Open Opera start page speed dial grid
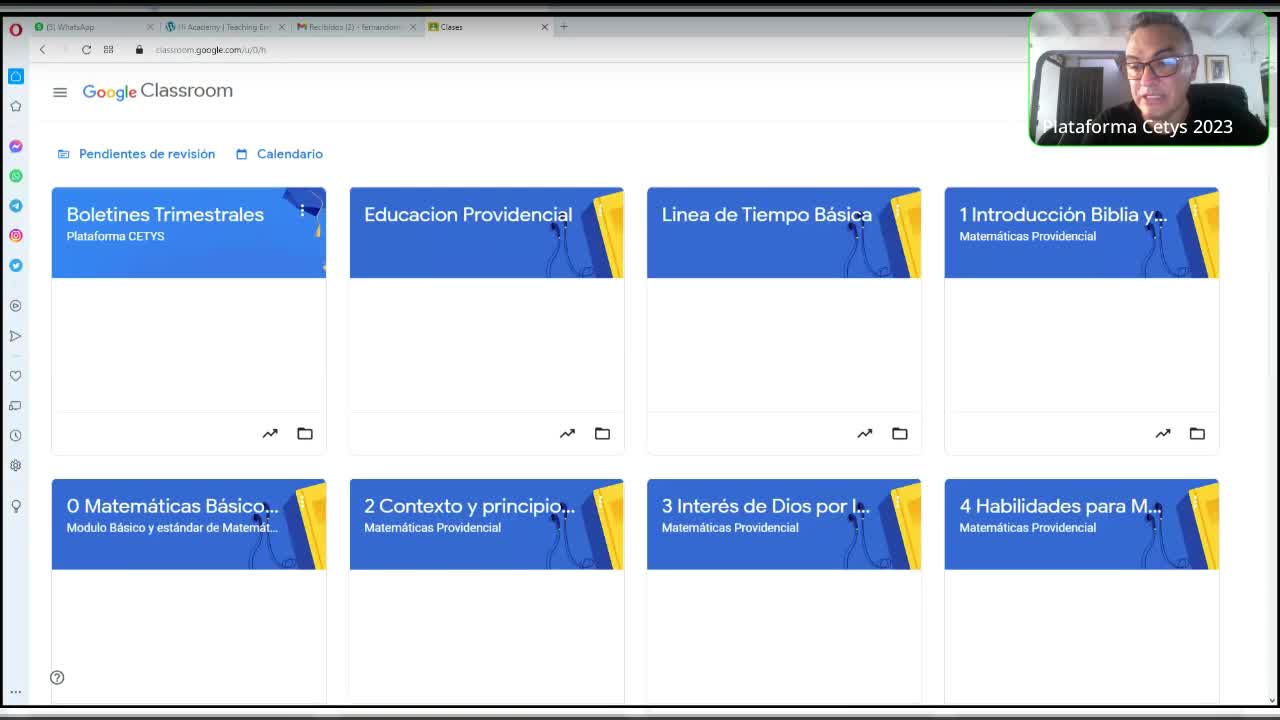The height and width of the screenshot is (720, 1280). (x=108, y=49)
